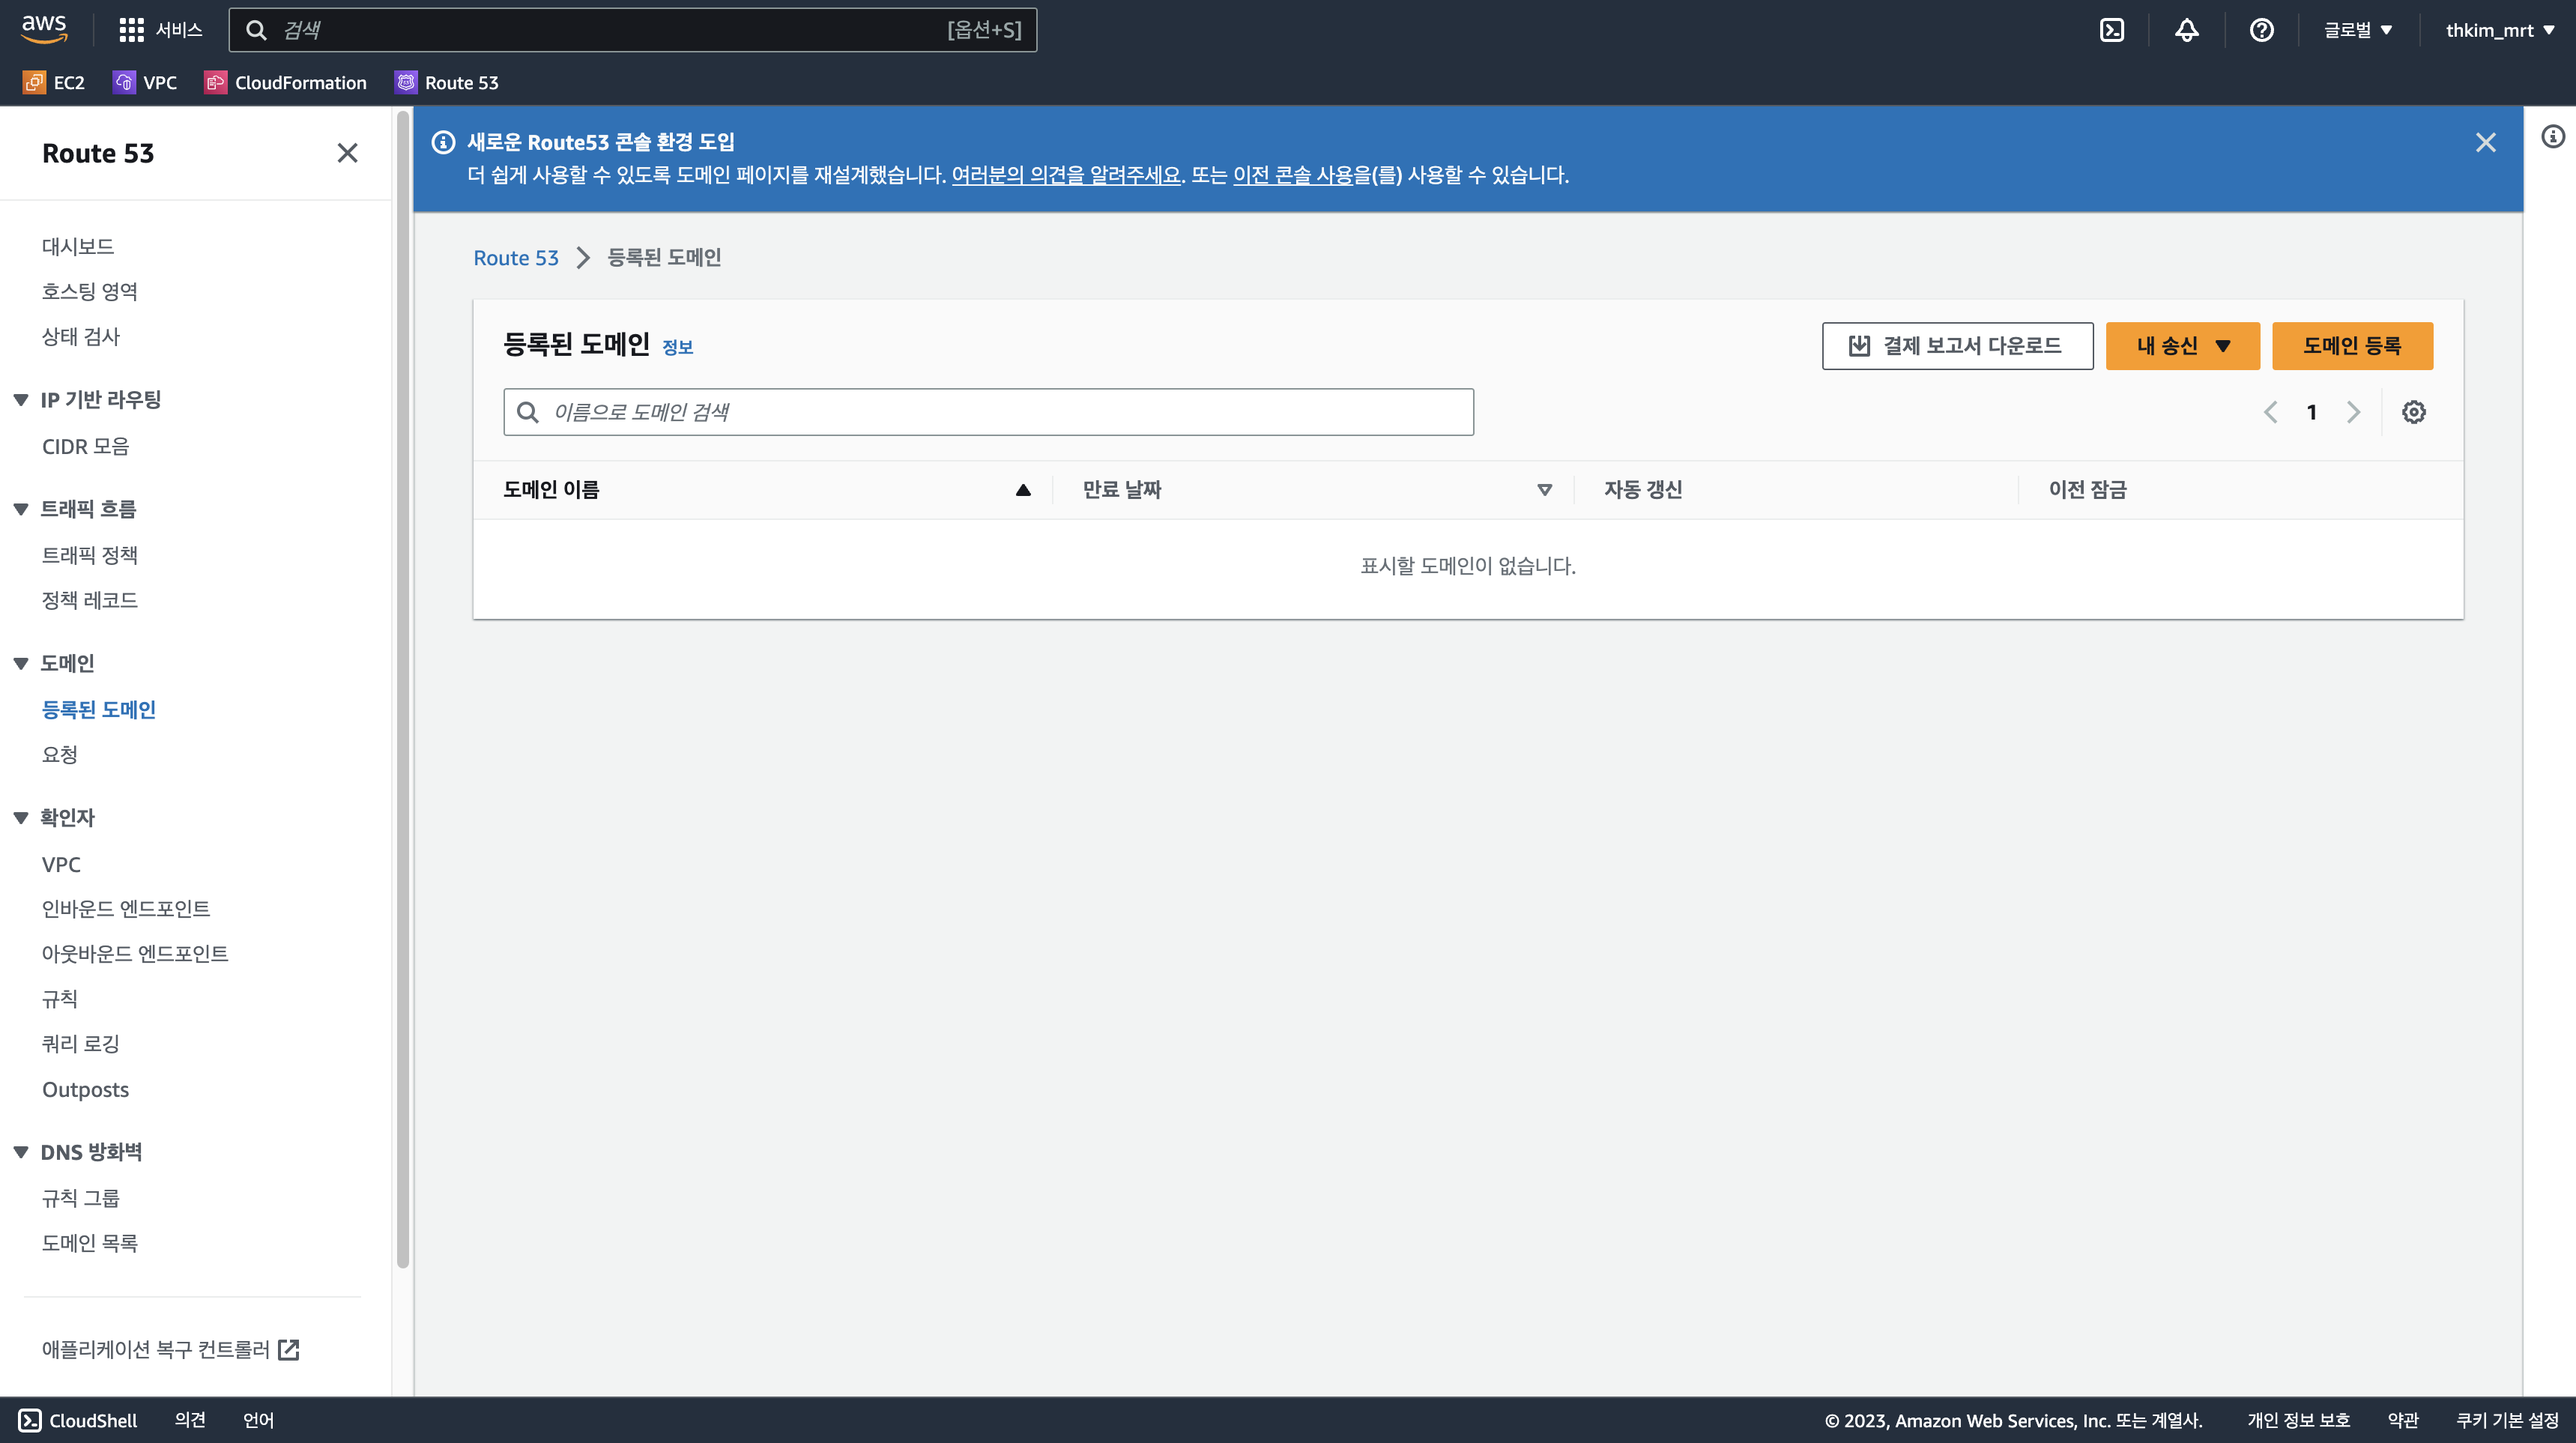2576x1443 pixels.
Task: Dismiss the new Route53 console banner
Action: tap(2485, 143)
